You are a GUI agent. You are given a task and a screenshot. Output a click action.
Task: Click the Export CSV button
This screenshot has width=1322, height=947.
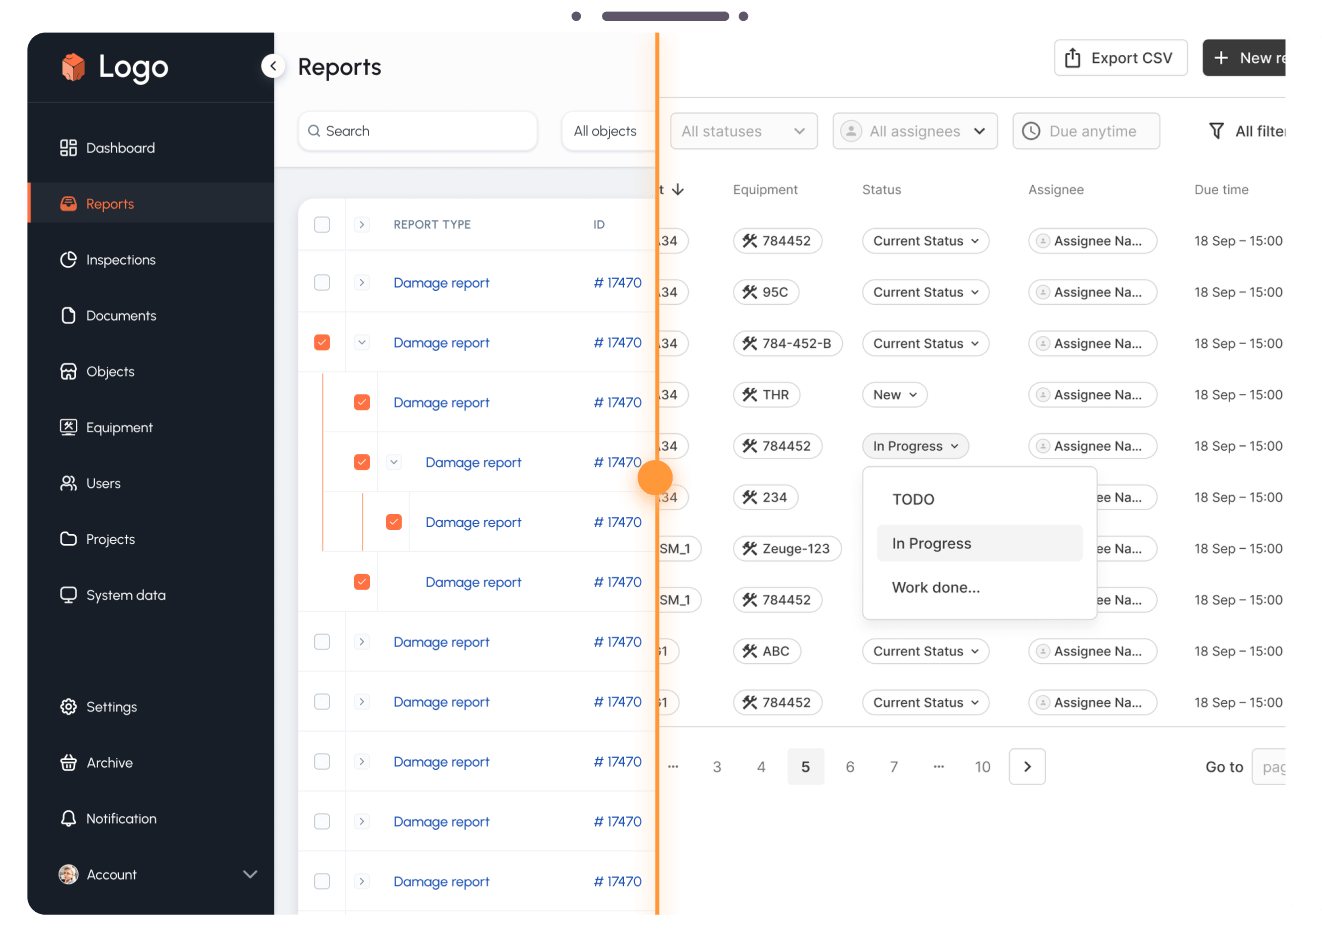(1121, 58)
